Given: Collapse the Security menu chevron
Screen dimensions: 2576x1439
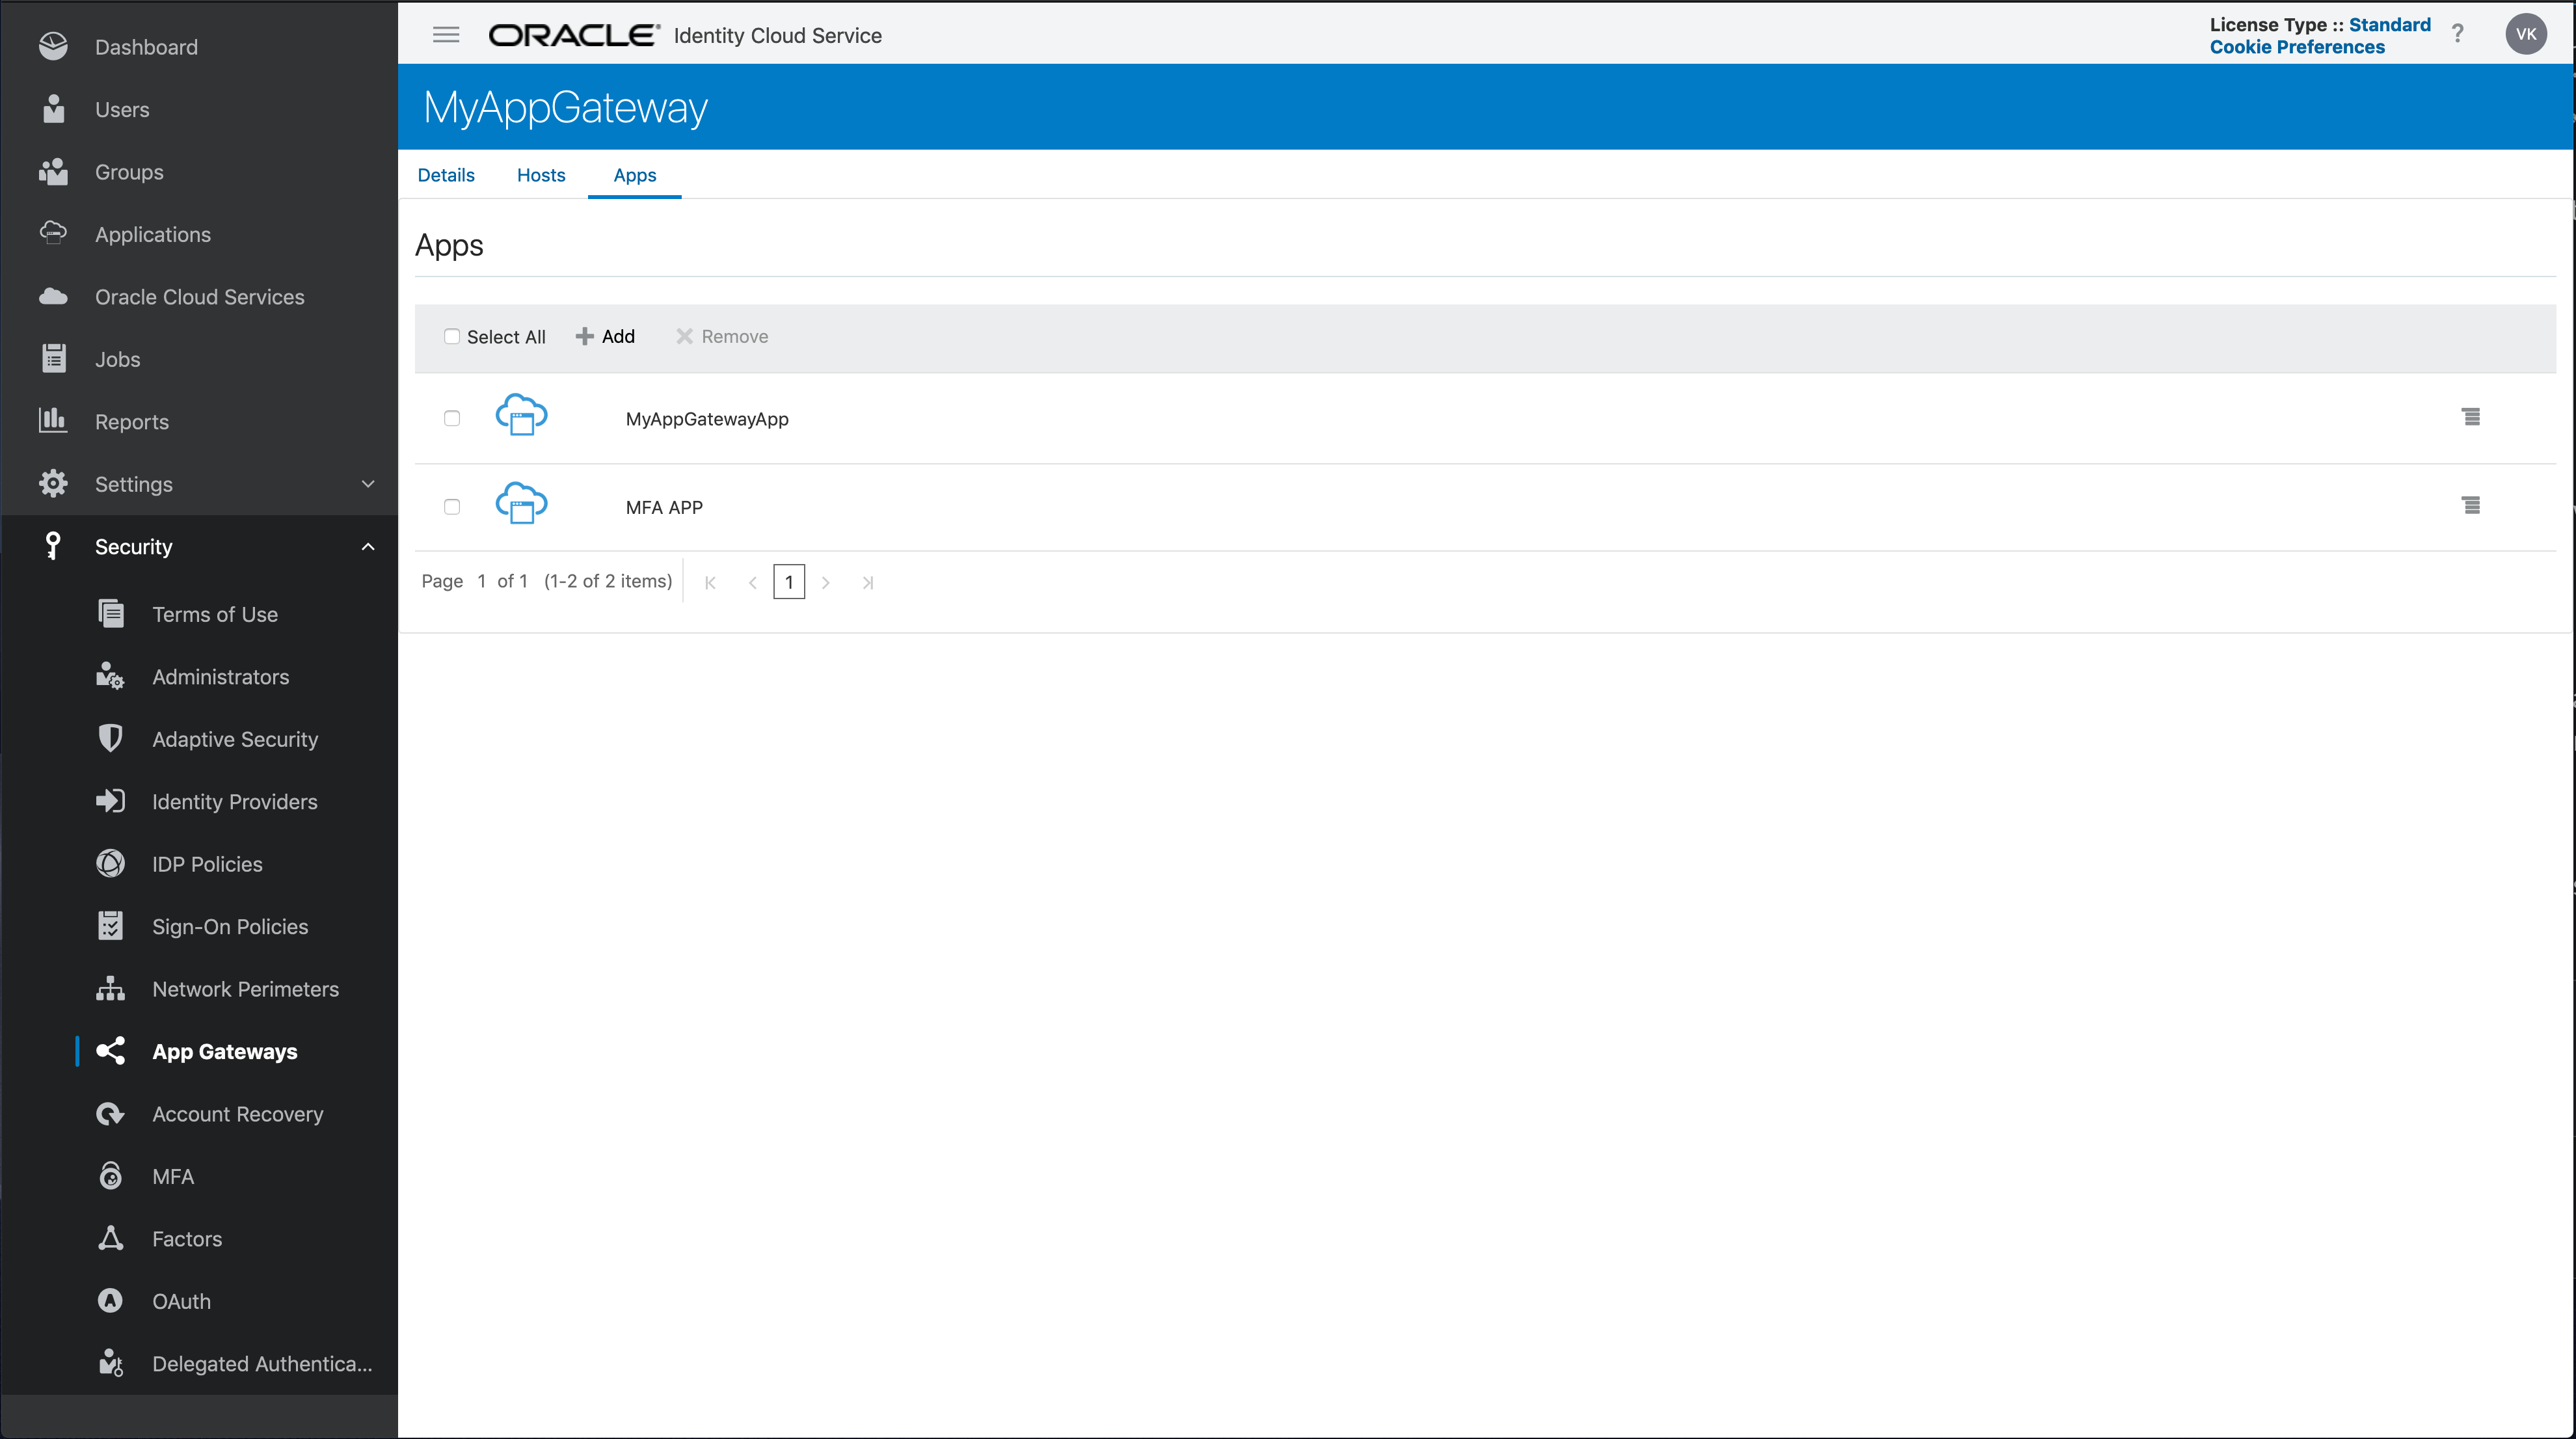Looking at the screenshot, I should (368, 546).
